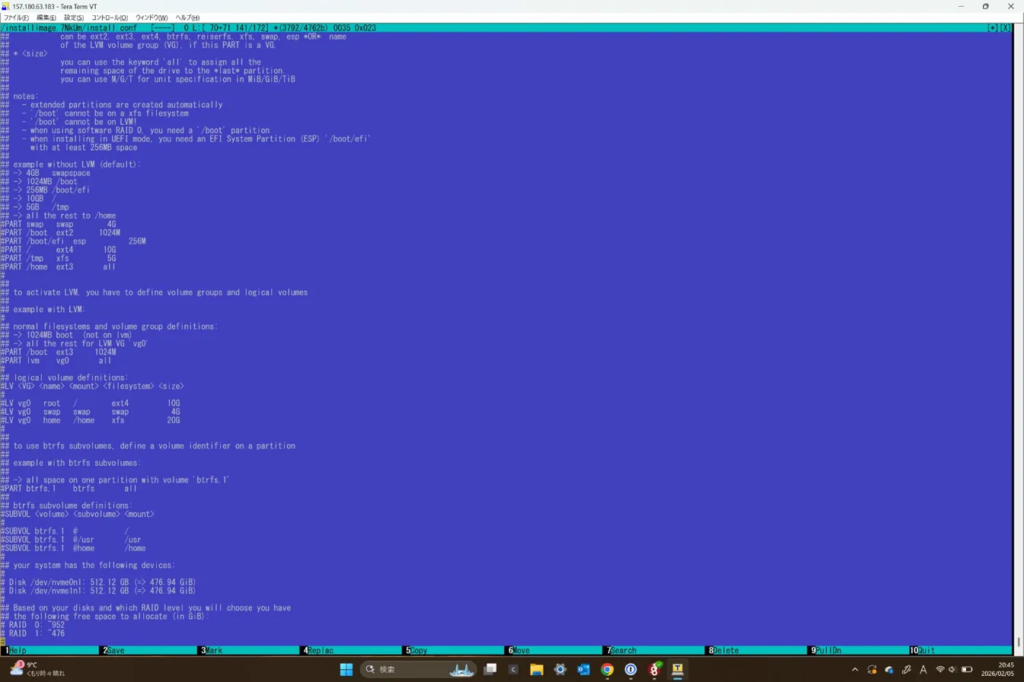Open the コントロール(O) menu
Viewport: 1024px width, 682px height.
(109, 17)
